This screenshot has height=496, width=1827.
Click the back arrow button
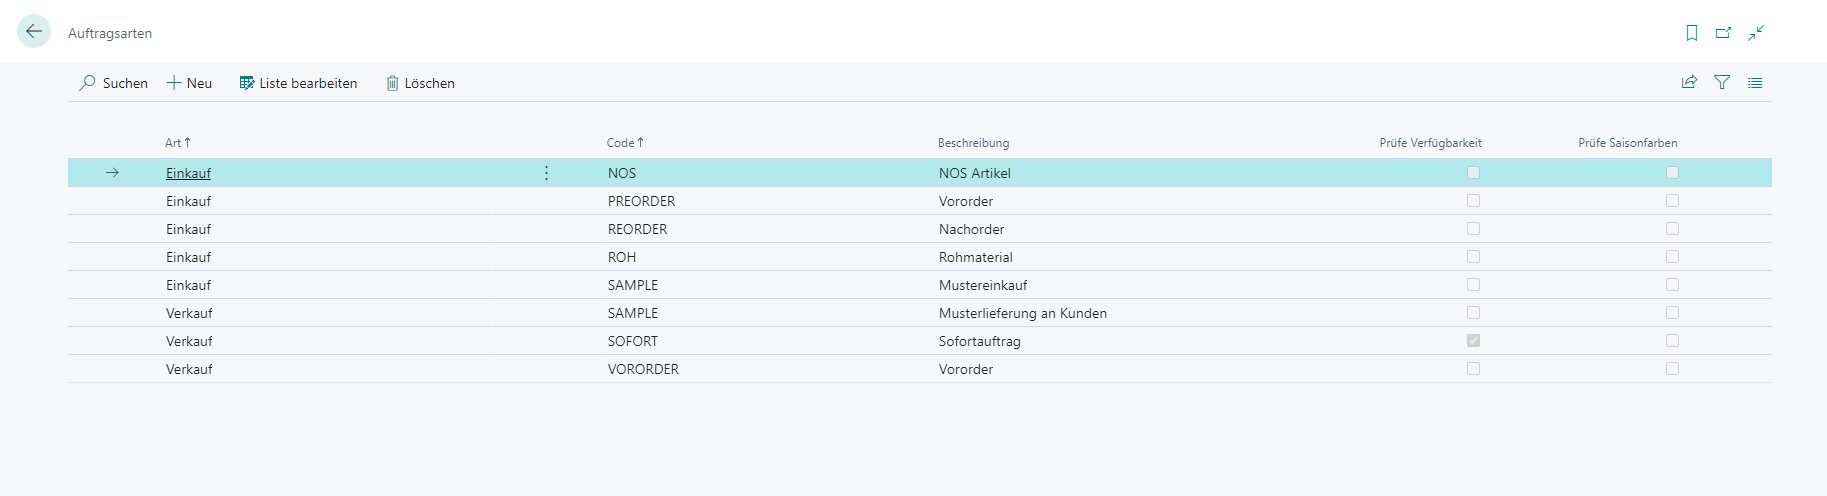pyautogui.click(x=34, y=32)
